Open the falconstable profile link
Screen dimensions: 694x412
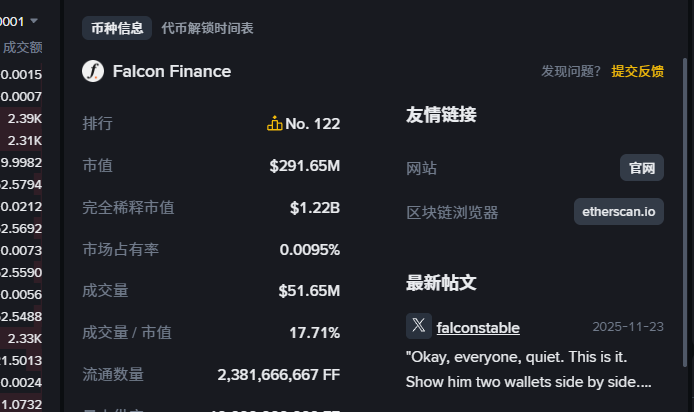(478, 328)
